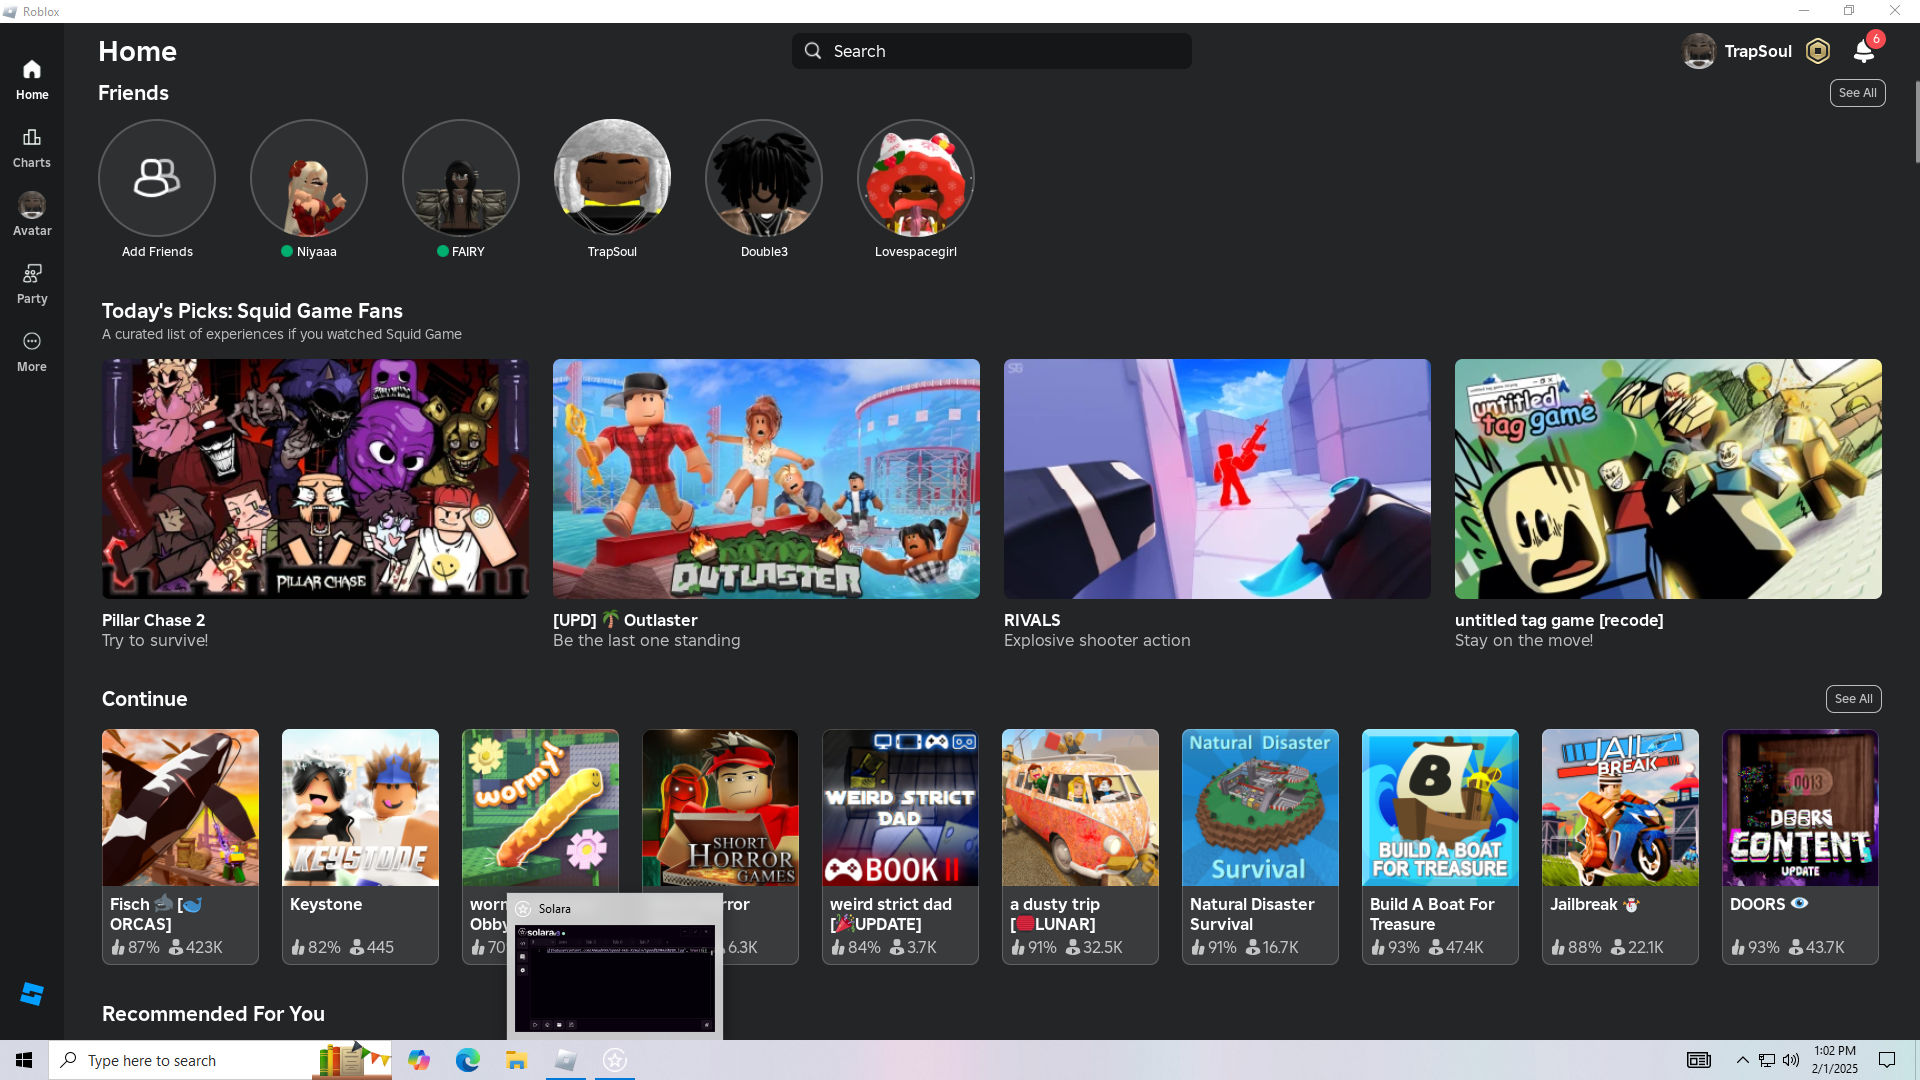
Task: Click the Add Friends circle icon
Action: tap(157, 178)
